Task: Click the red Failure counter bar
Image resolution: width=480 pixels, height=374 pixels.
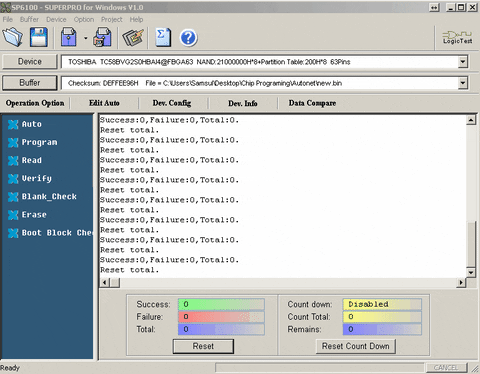Action: pos(221,317)
